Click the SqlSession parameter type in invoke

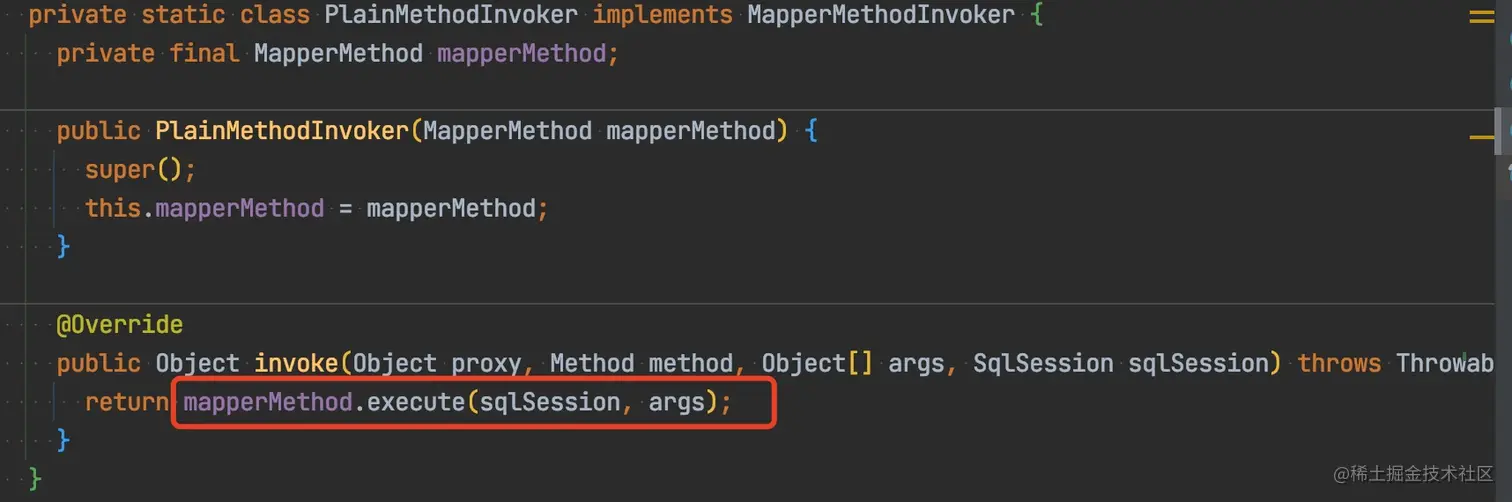click(1043, 363)
